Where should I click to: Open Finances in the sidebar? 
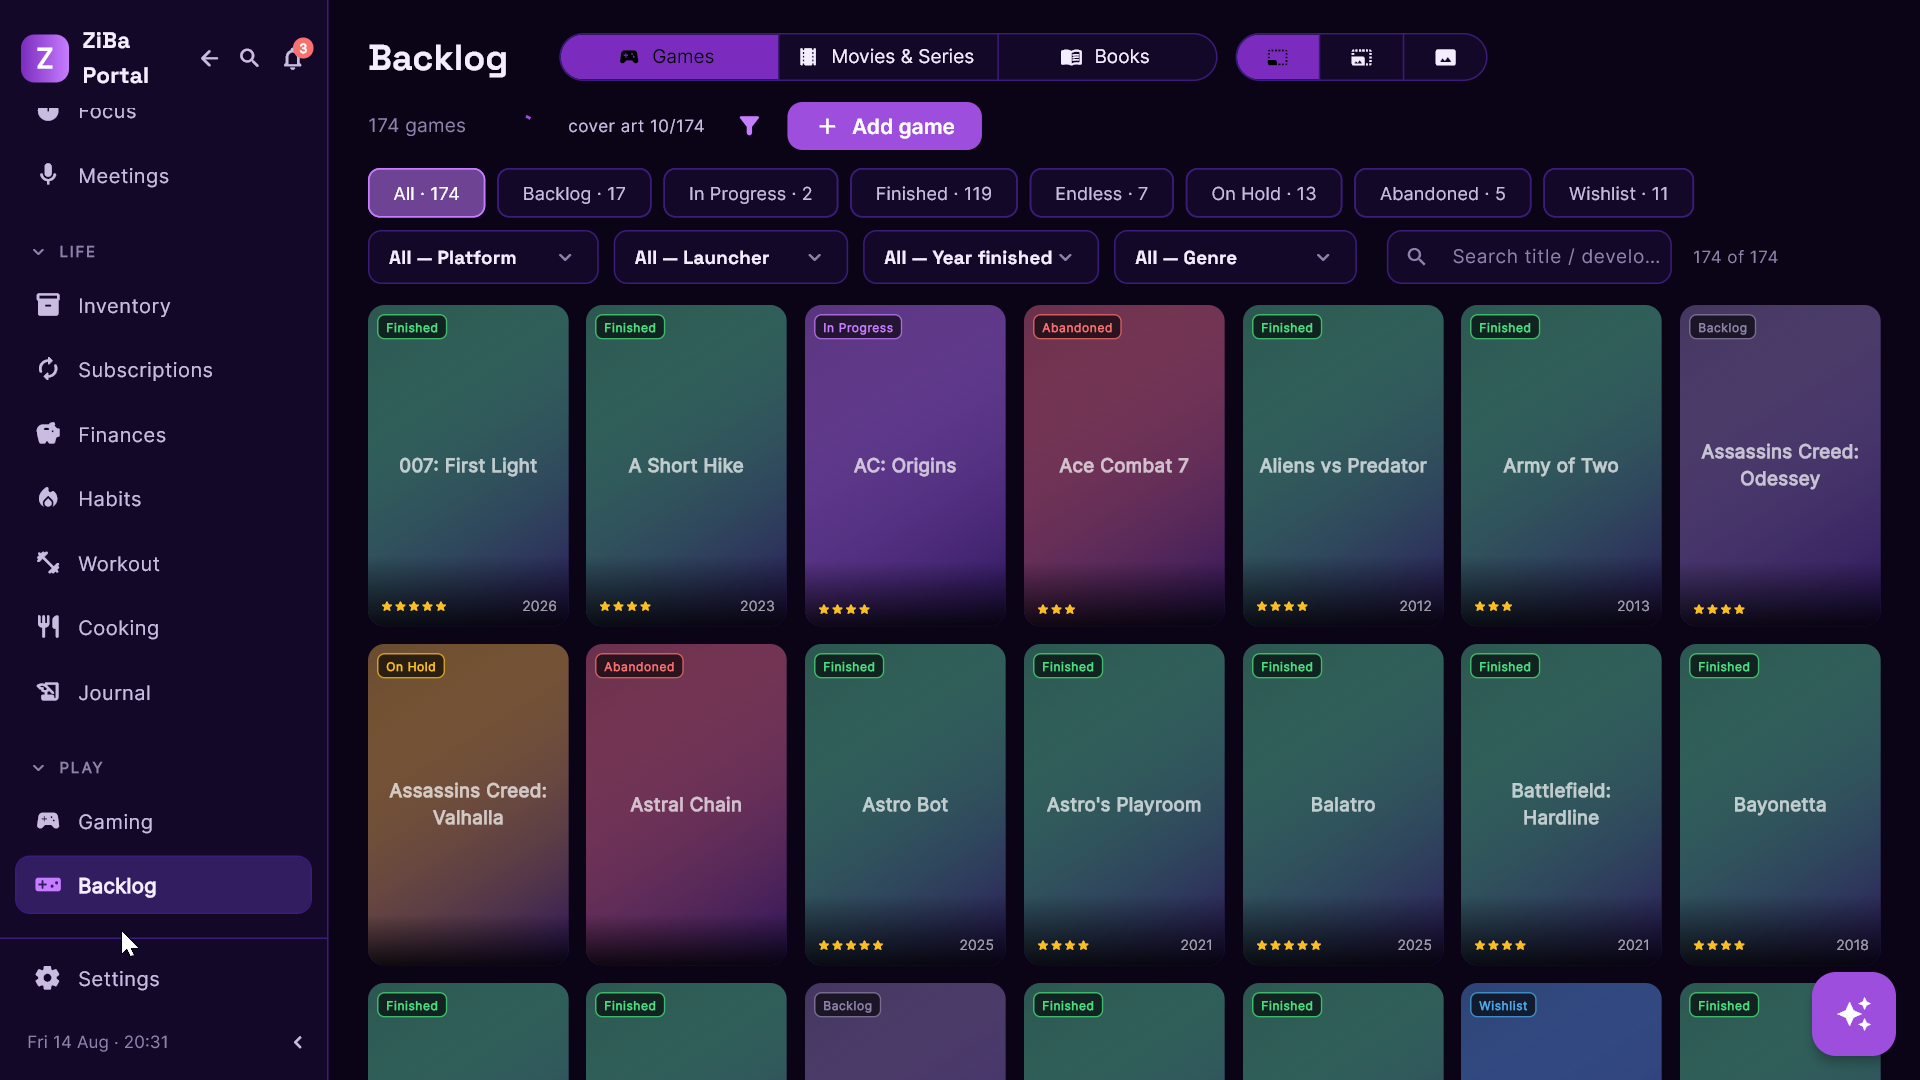pyautogui.click(x=163, y=435)
